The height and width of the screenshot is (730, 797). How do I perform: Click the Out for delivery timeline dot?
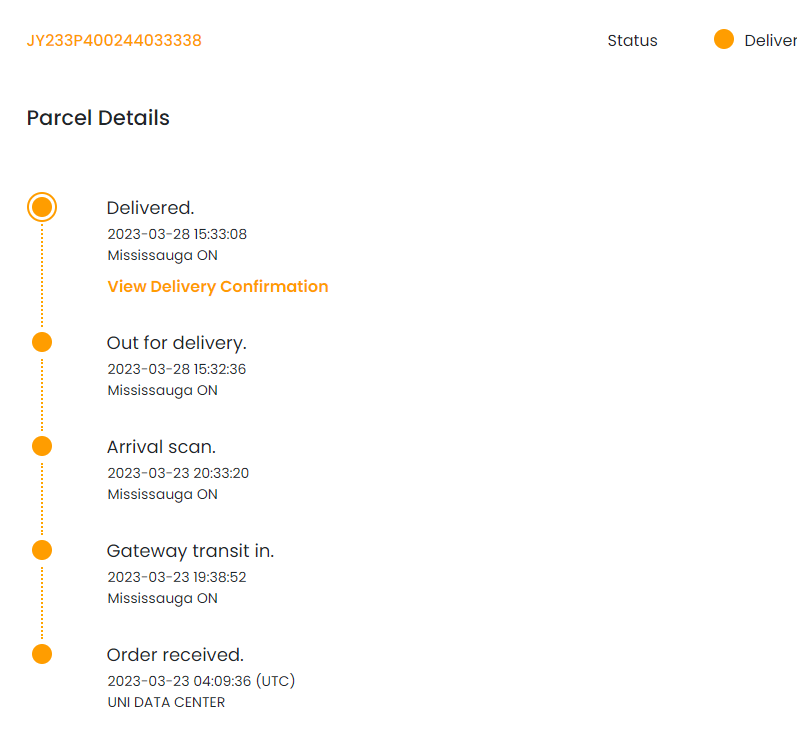point(42,342)
